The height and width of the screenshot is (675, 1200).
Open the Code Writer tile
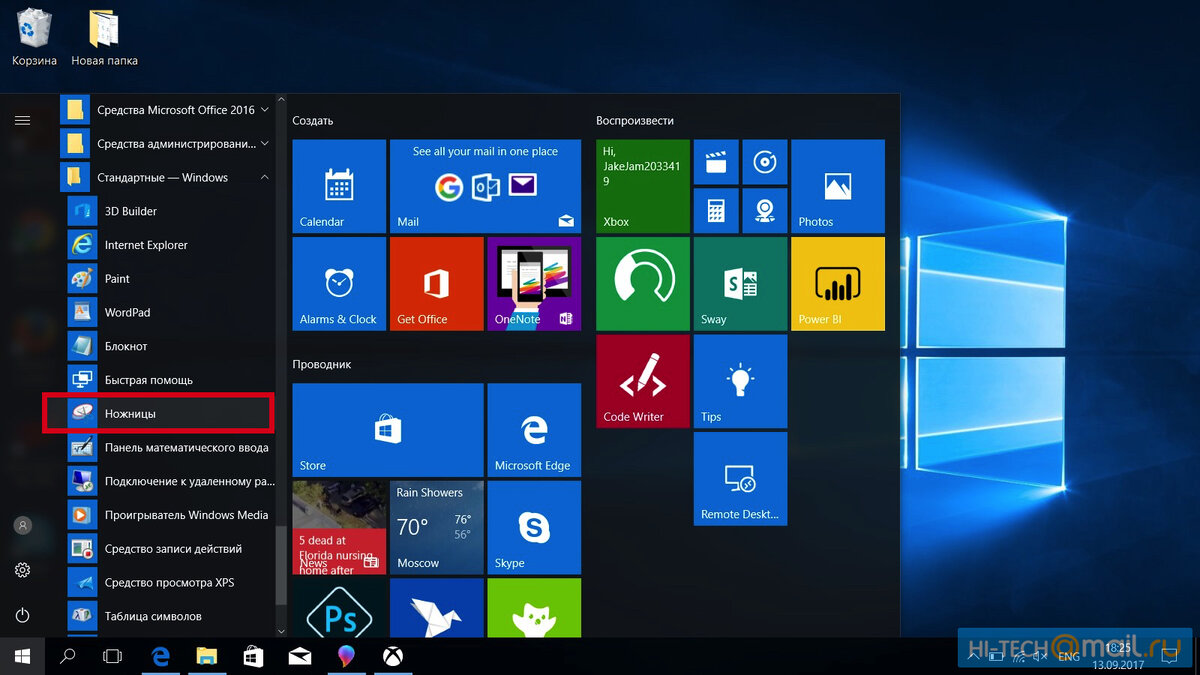click(x=643, y=381)
